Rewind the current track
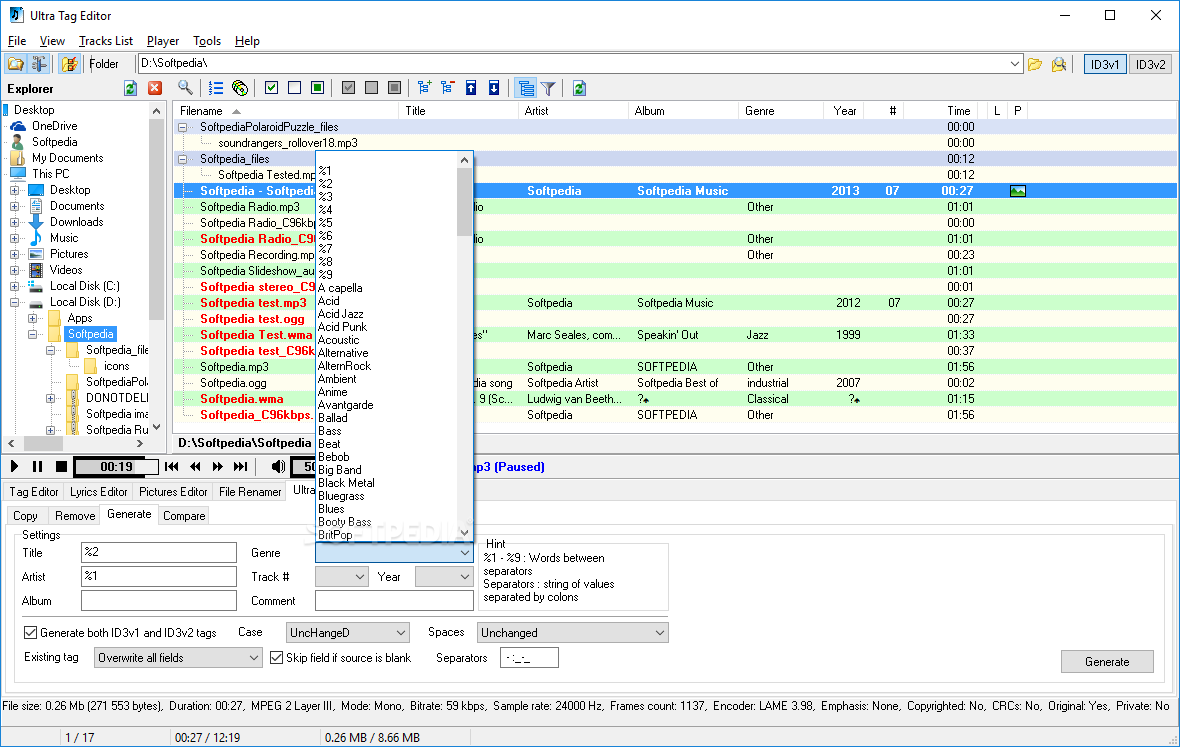 coord(195,466)
